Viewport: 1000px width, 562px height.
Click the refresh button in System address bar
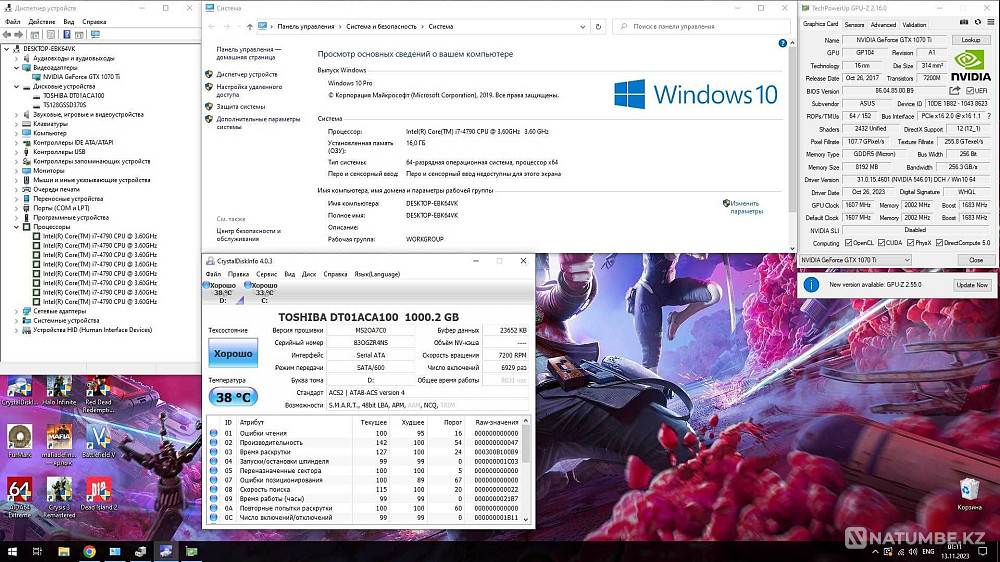[598, 27]
